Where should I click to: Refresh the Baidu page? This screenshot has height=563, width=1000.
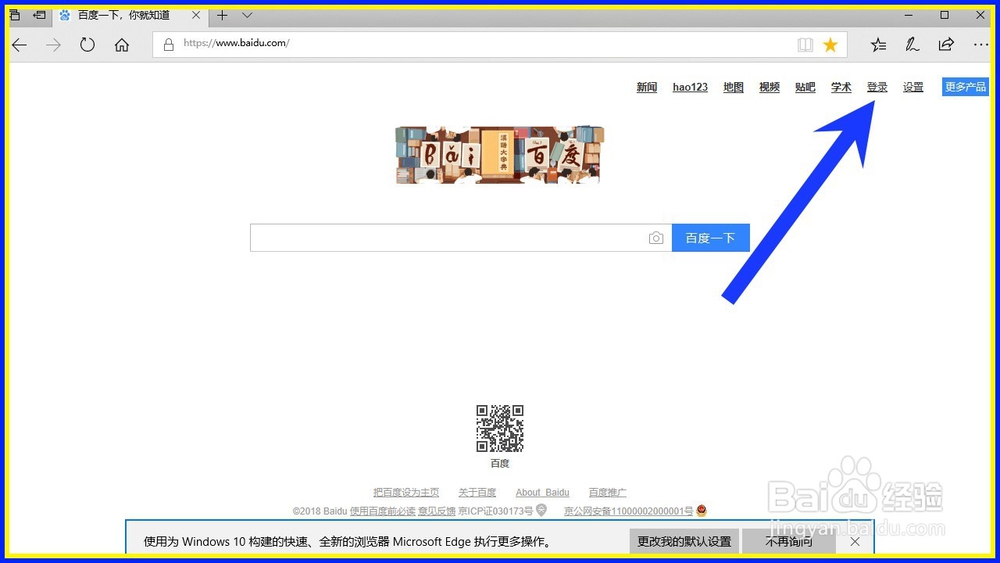(87, 45)
